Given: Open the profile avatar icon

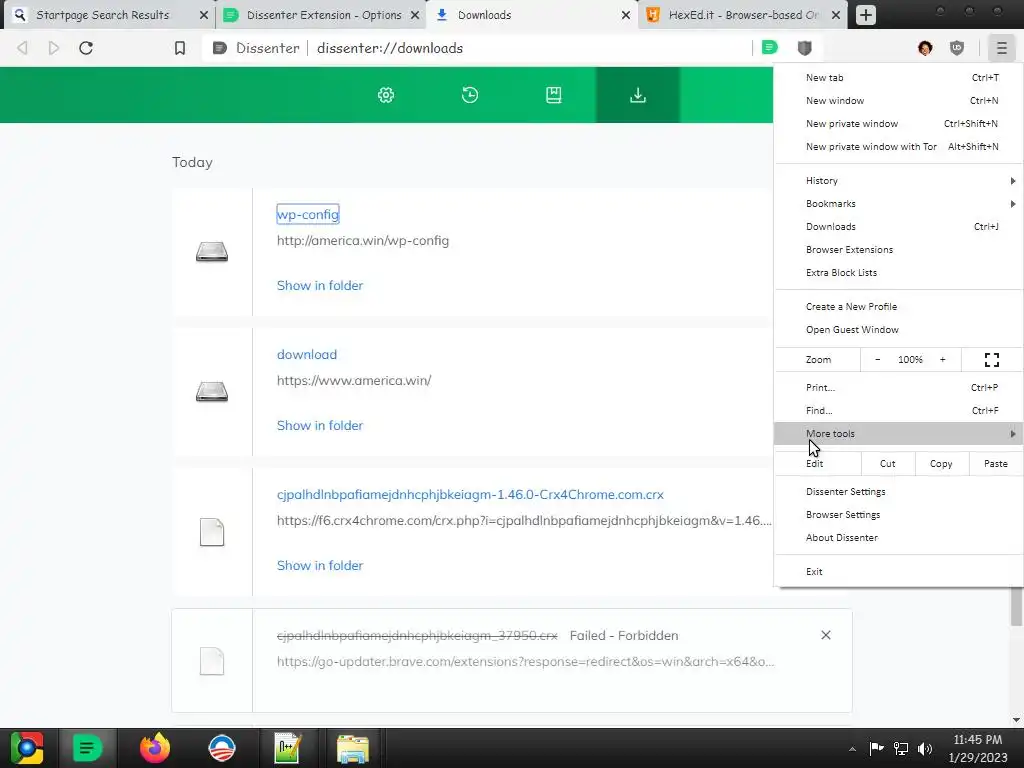Looking at the screenshot, I should (925, 48).
